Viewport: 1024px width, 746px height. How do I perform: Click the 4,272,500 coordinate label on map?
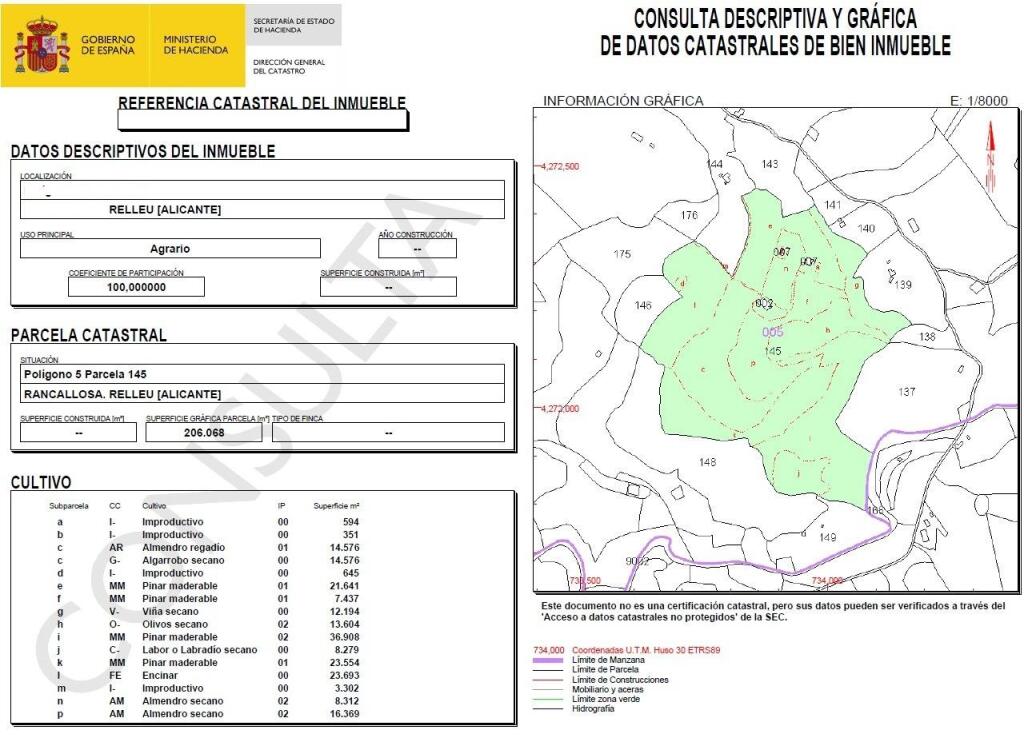pyautogui.click(x=560, y=167)
